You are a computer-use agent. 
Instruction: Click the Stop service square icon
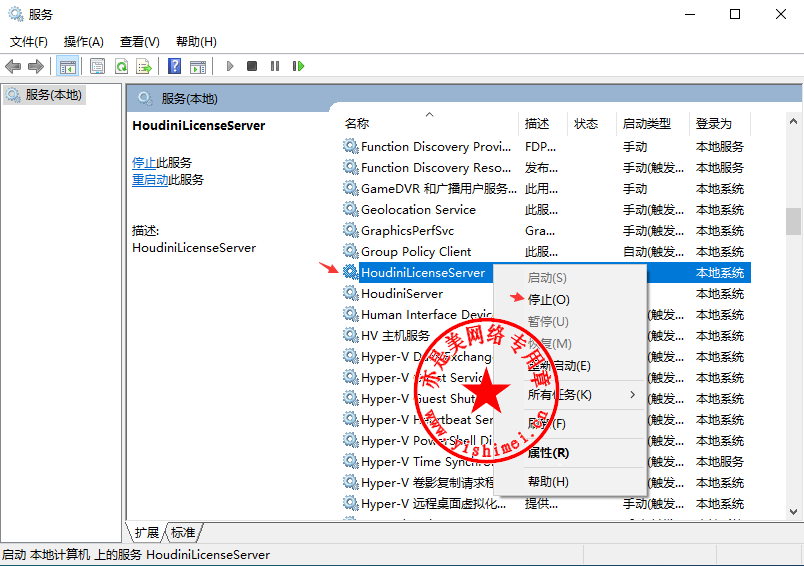[x=252, y=66]
